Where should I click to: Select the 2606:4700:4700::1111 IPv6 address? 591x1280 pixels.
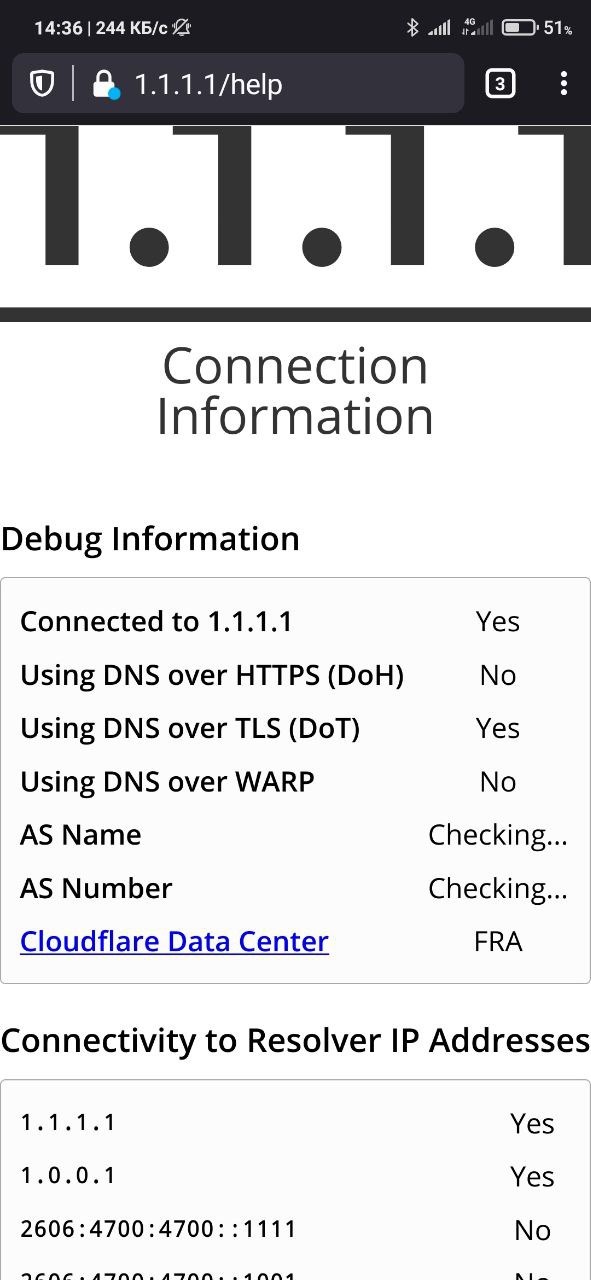158,1229
